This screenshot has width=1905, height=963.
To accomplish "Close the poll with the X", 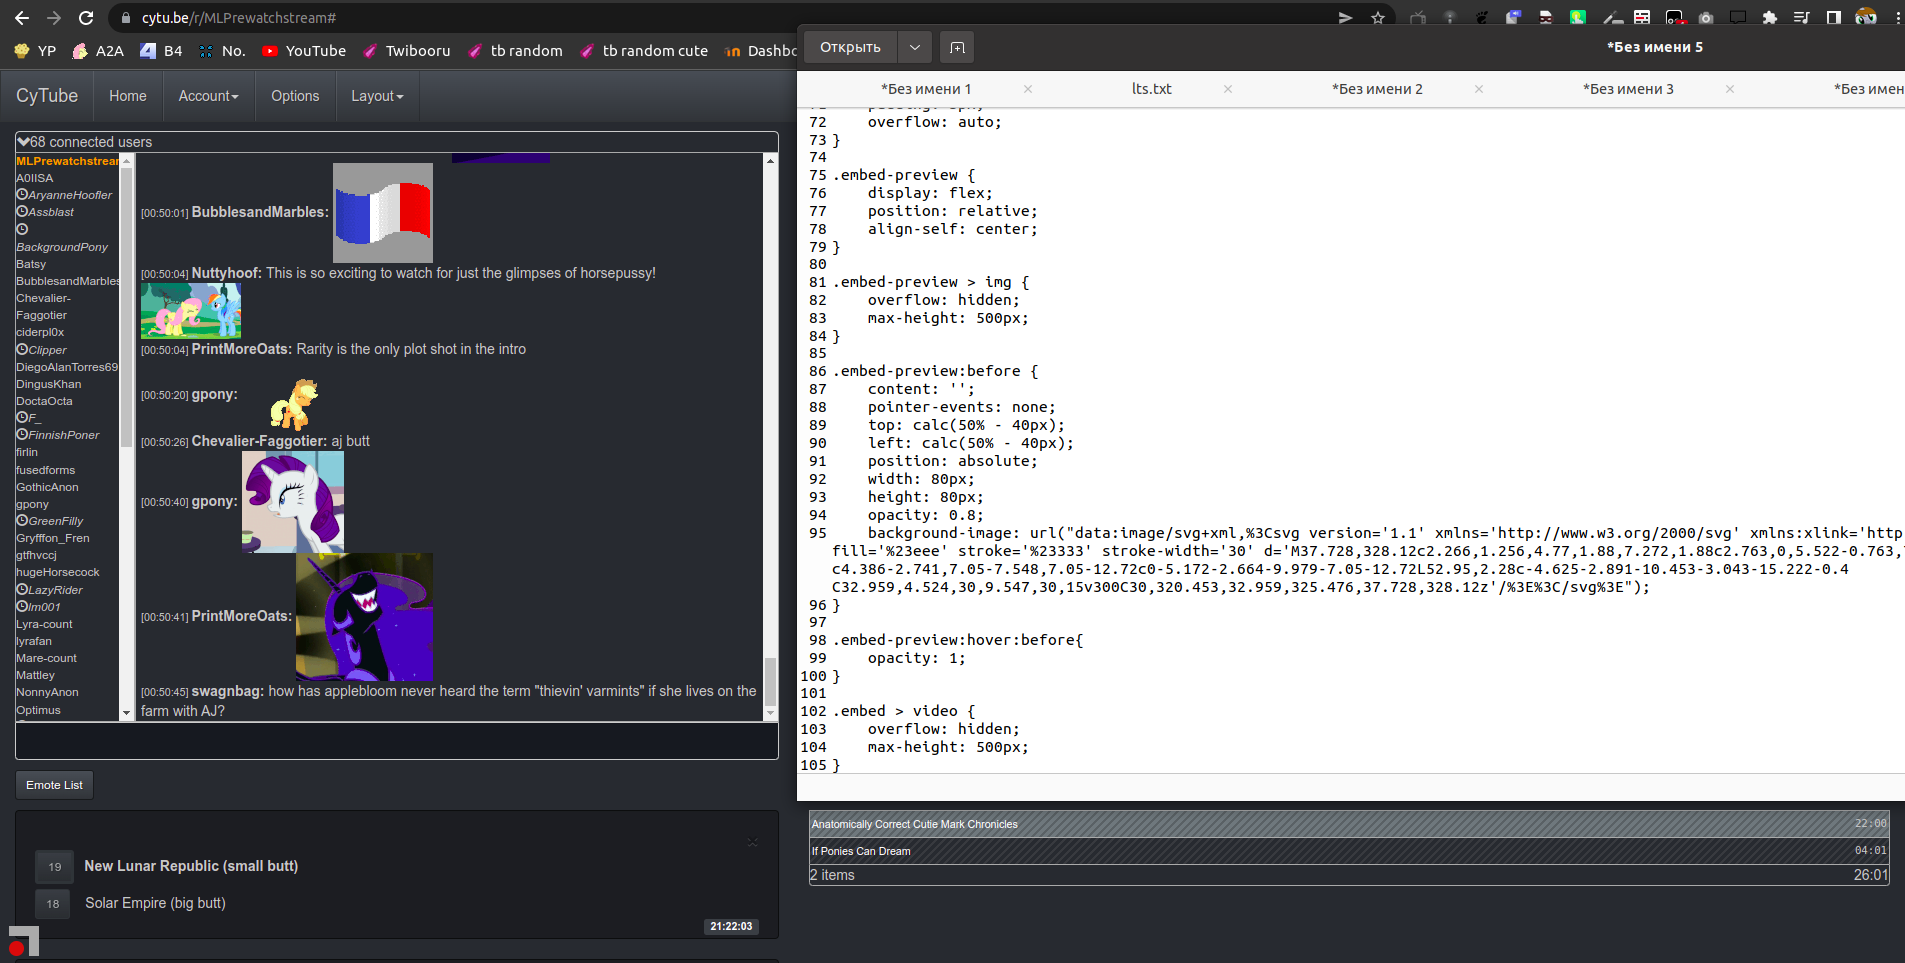I will coord(752,842).
